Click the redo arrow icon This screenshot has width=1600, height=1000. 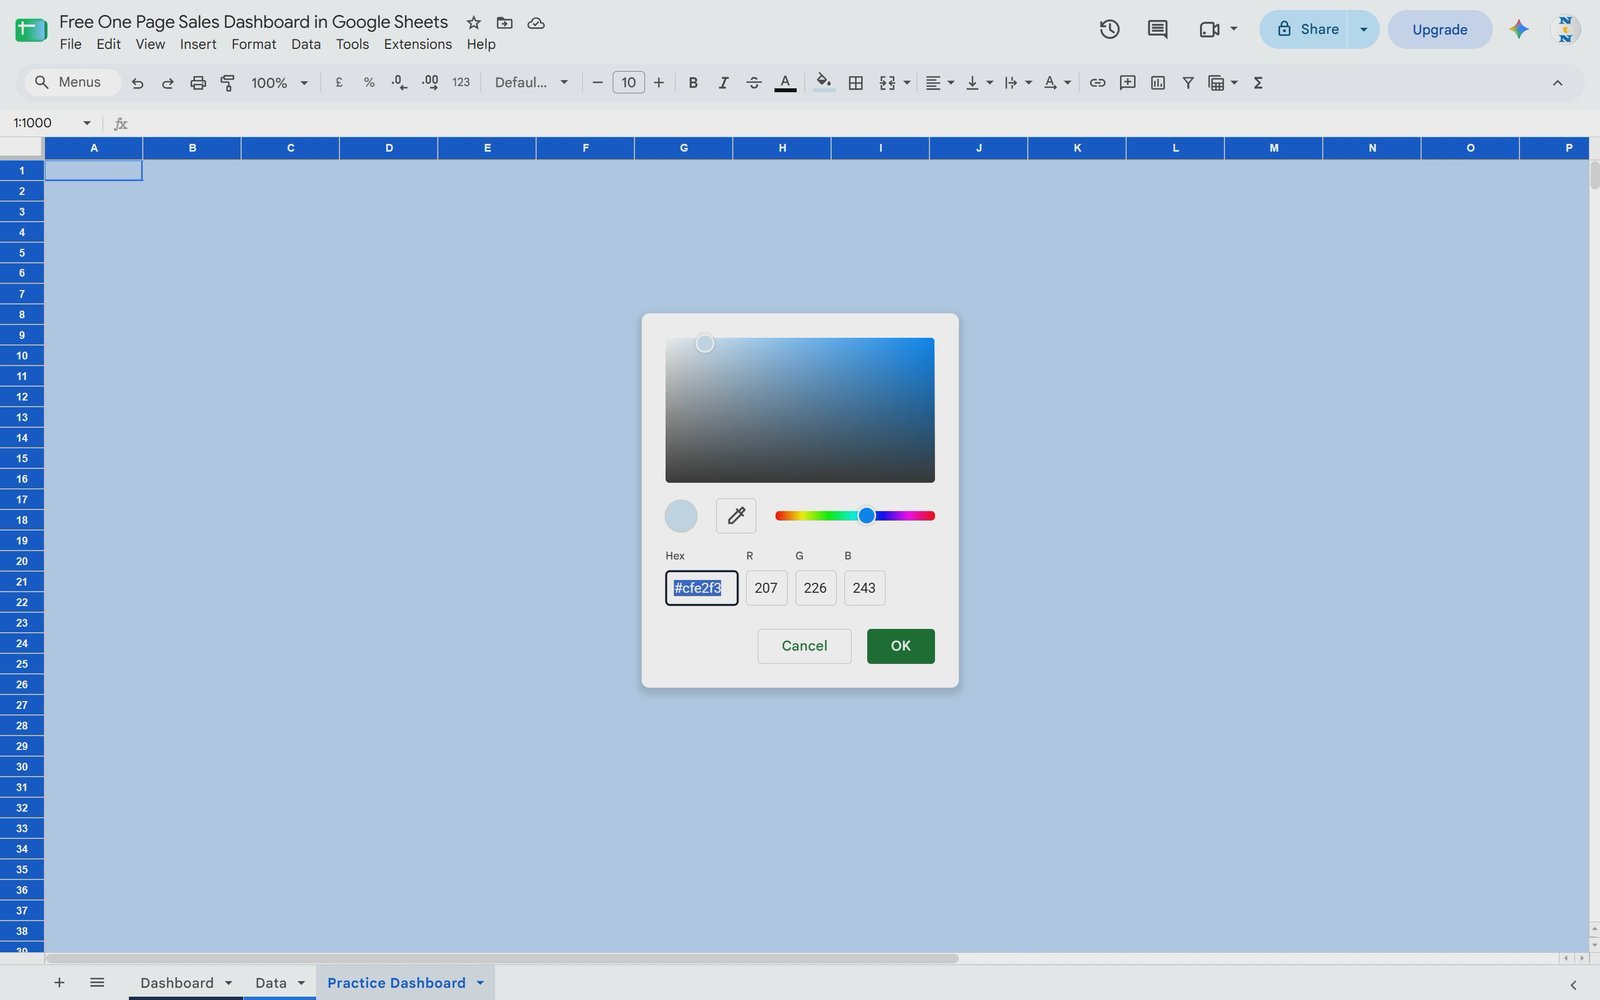pyautogui.click(x=168, y=83)
